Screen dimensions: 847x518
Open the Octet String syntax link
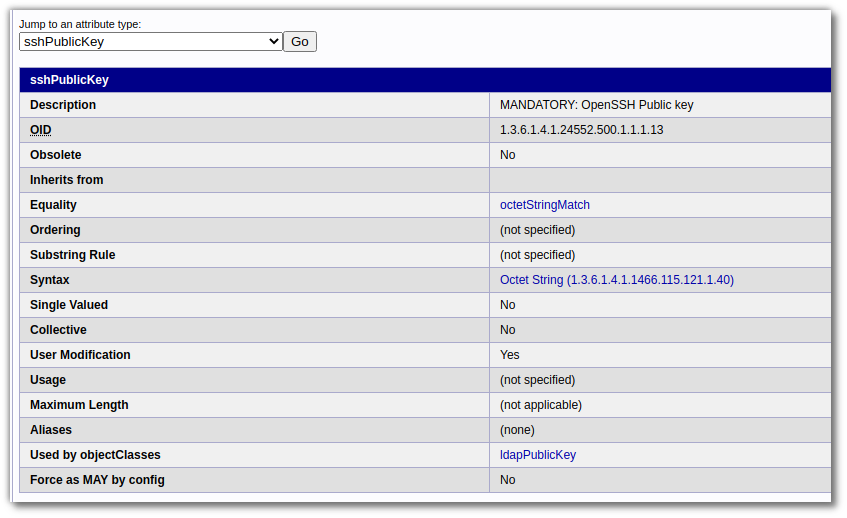(x=616, y=280)
